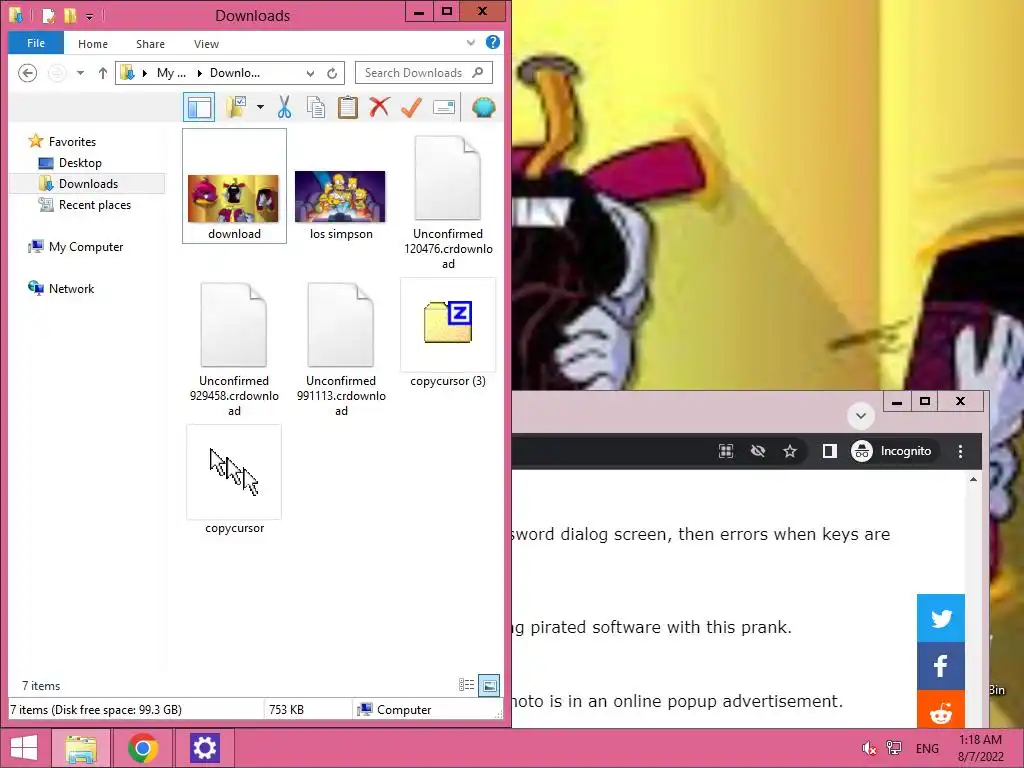Select the Unconfirmed 991113.crdownload file
The height and width of the screenshot is (768, 1024).
click(341, 349)
